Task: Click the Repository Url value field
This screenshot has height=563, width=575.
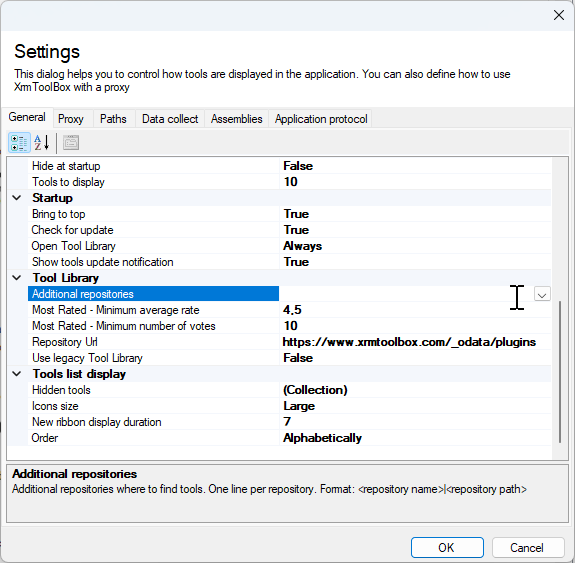Action: [x=415, y=342]
